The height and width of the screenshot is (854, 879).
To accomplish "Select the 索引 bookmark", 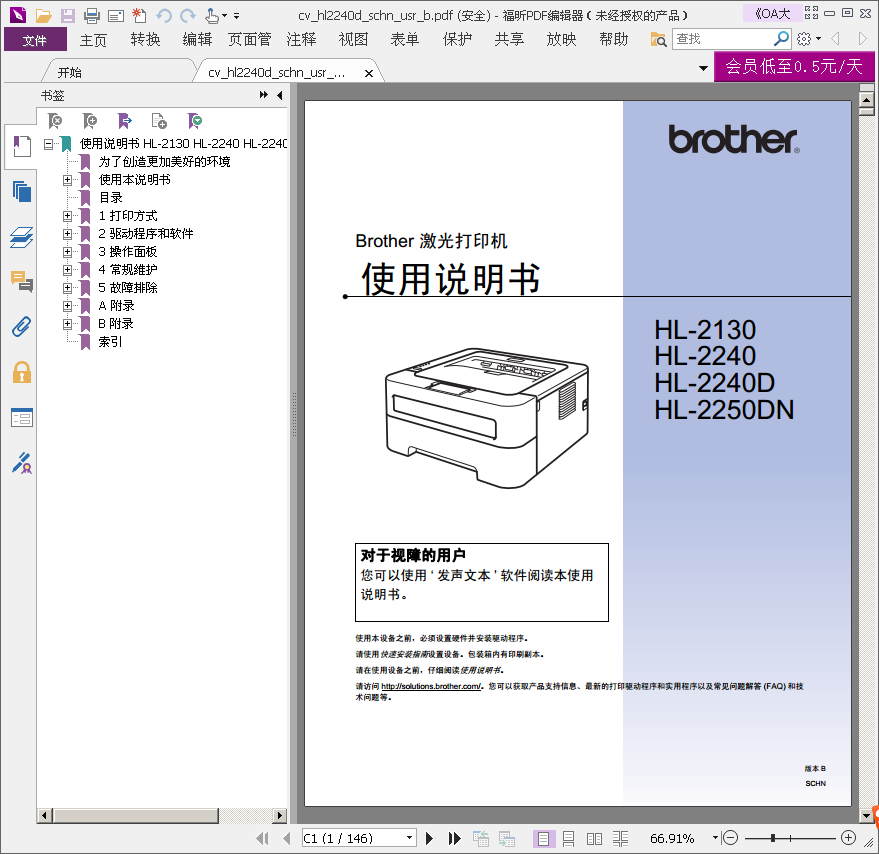I will [110, 341].
